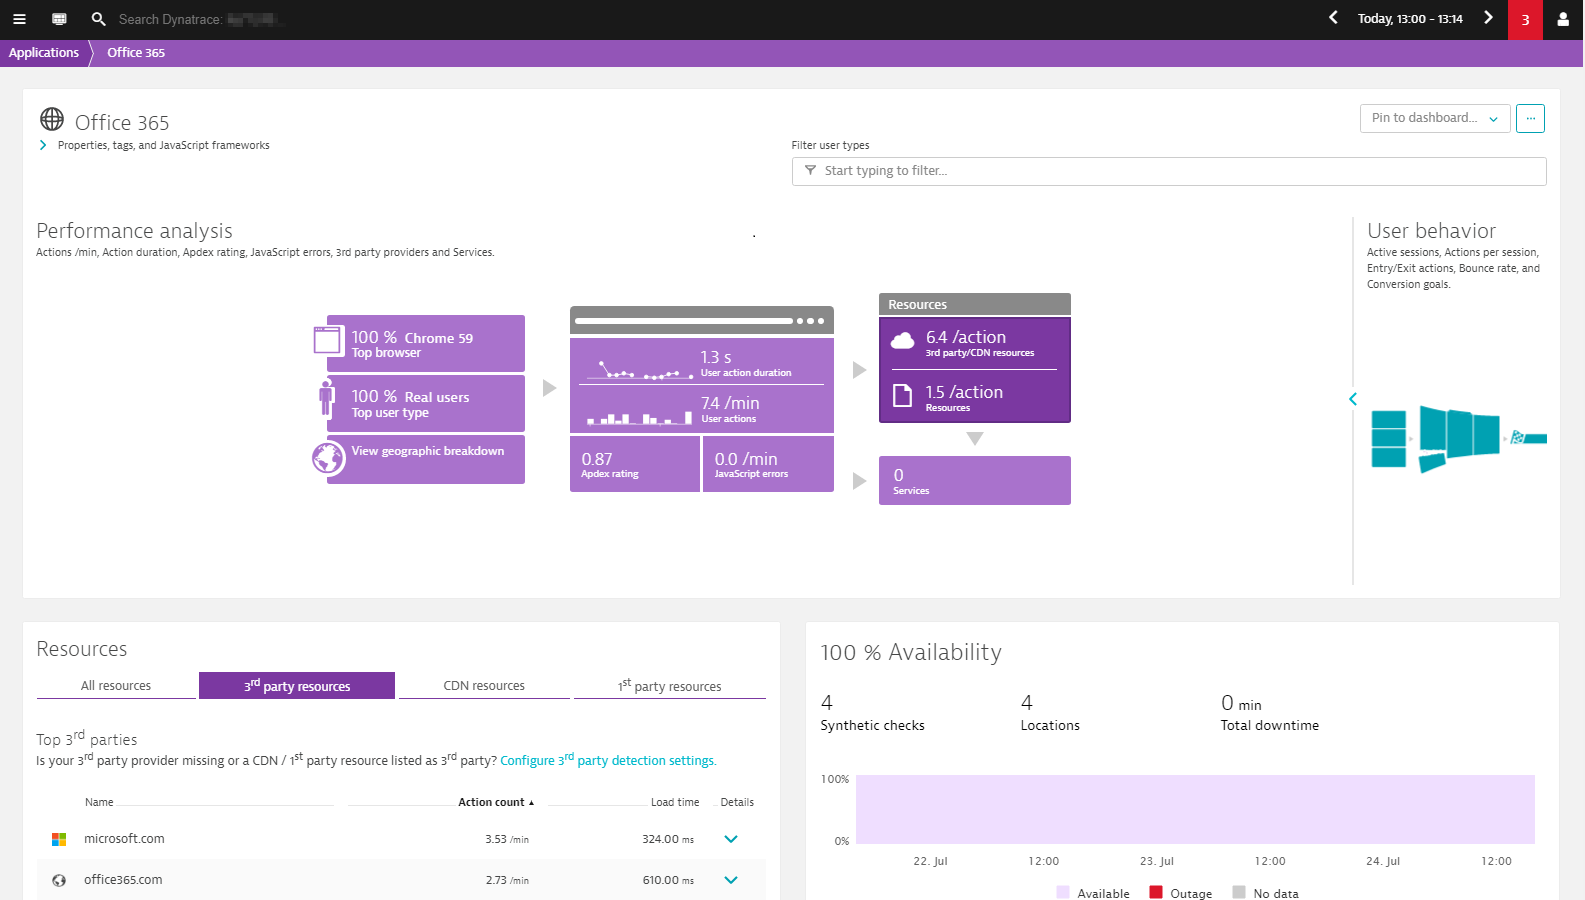Open the Pin to dashboard dropdown
The image size is (1585, 900).
pyautogui.click(x=1435, y=118)
